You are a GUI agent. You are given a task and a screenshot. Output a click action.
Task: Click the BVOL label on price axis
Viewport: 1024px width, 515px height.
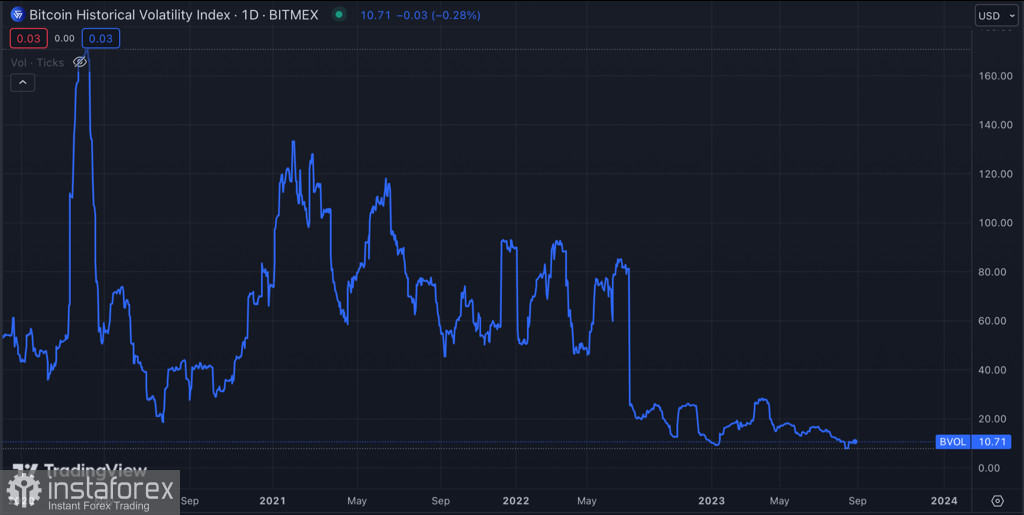(953, 442)
